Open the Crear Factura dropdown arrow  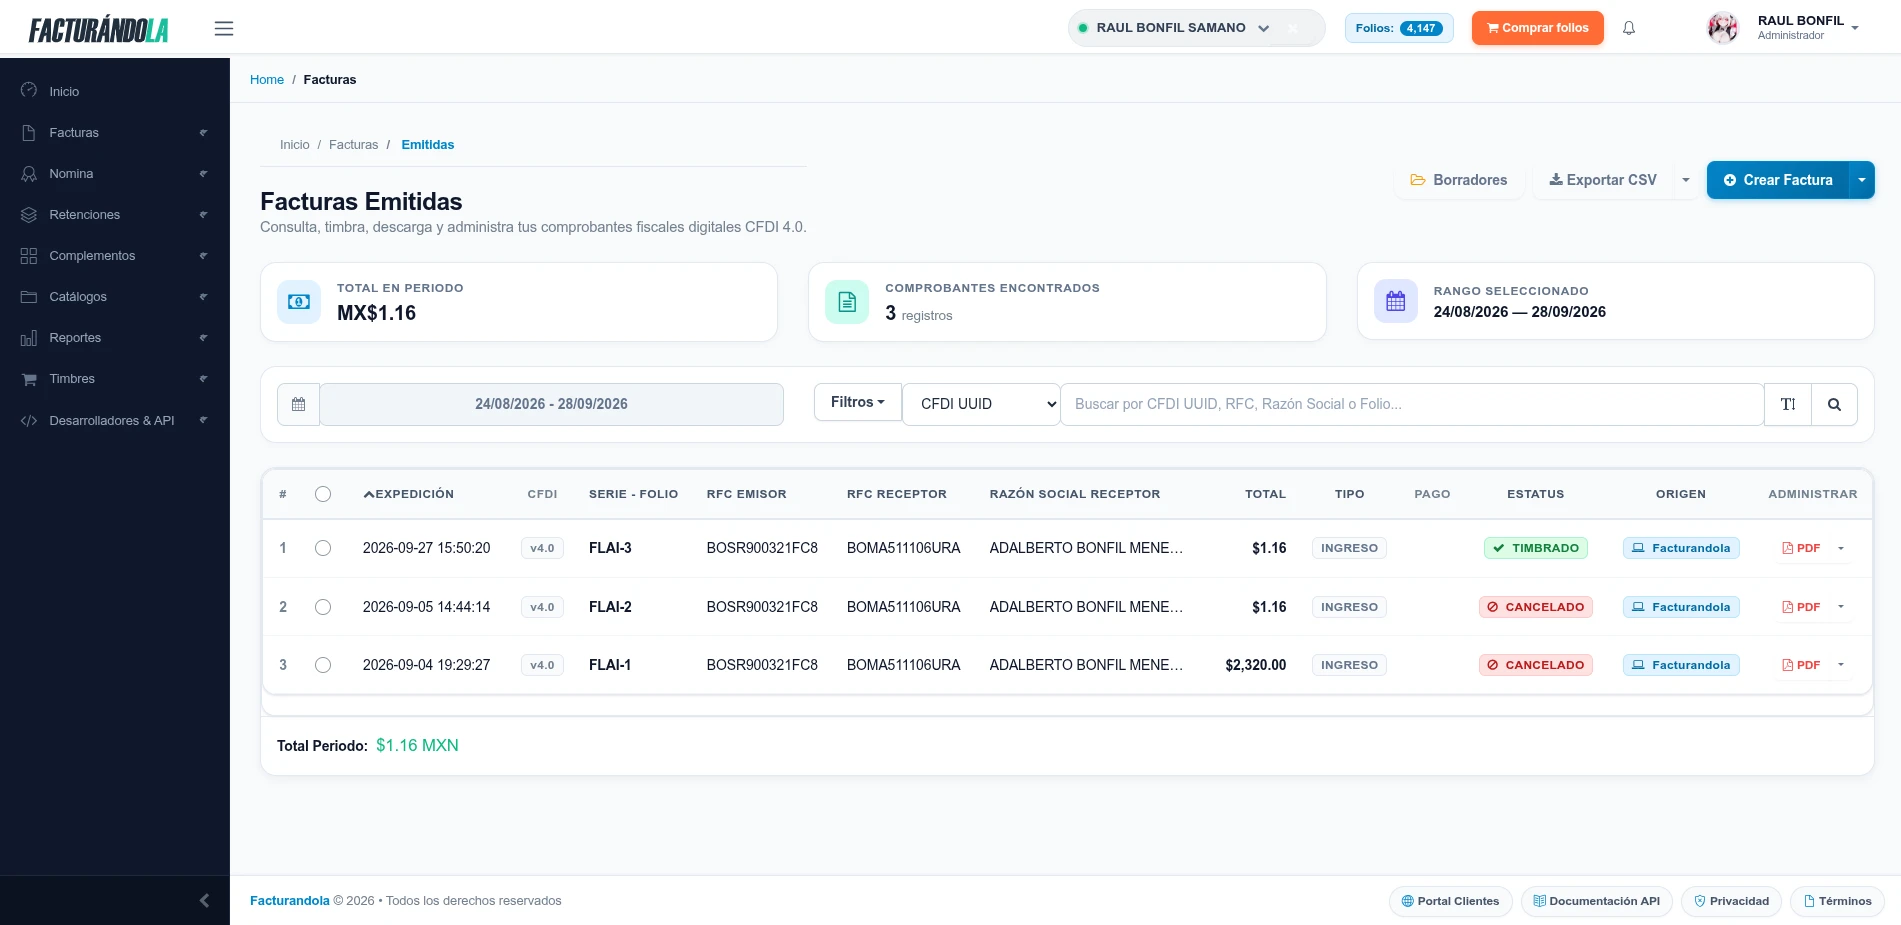pos(1861,180)
